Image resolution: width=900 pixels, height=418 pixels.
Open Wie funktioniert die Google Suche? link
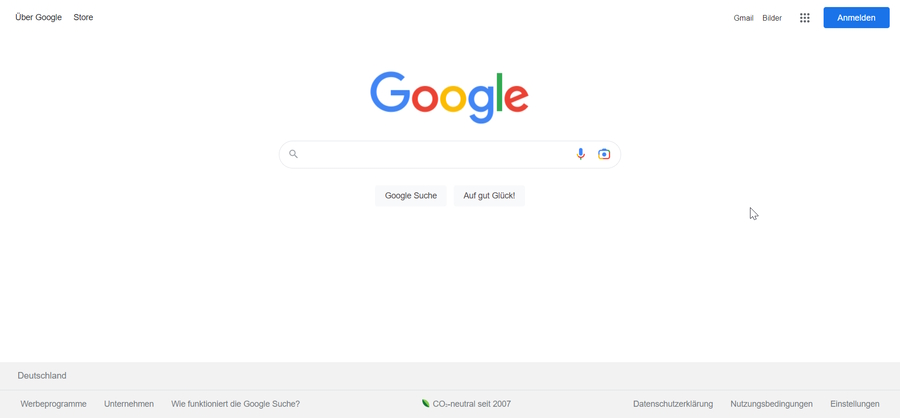coord(235,404)
